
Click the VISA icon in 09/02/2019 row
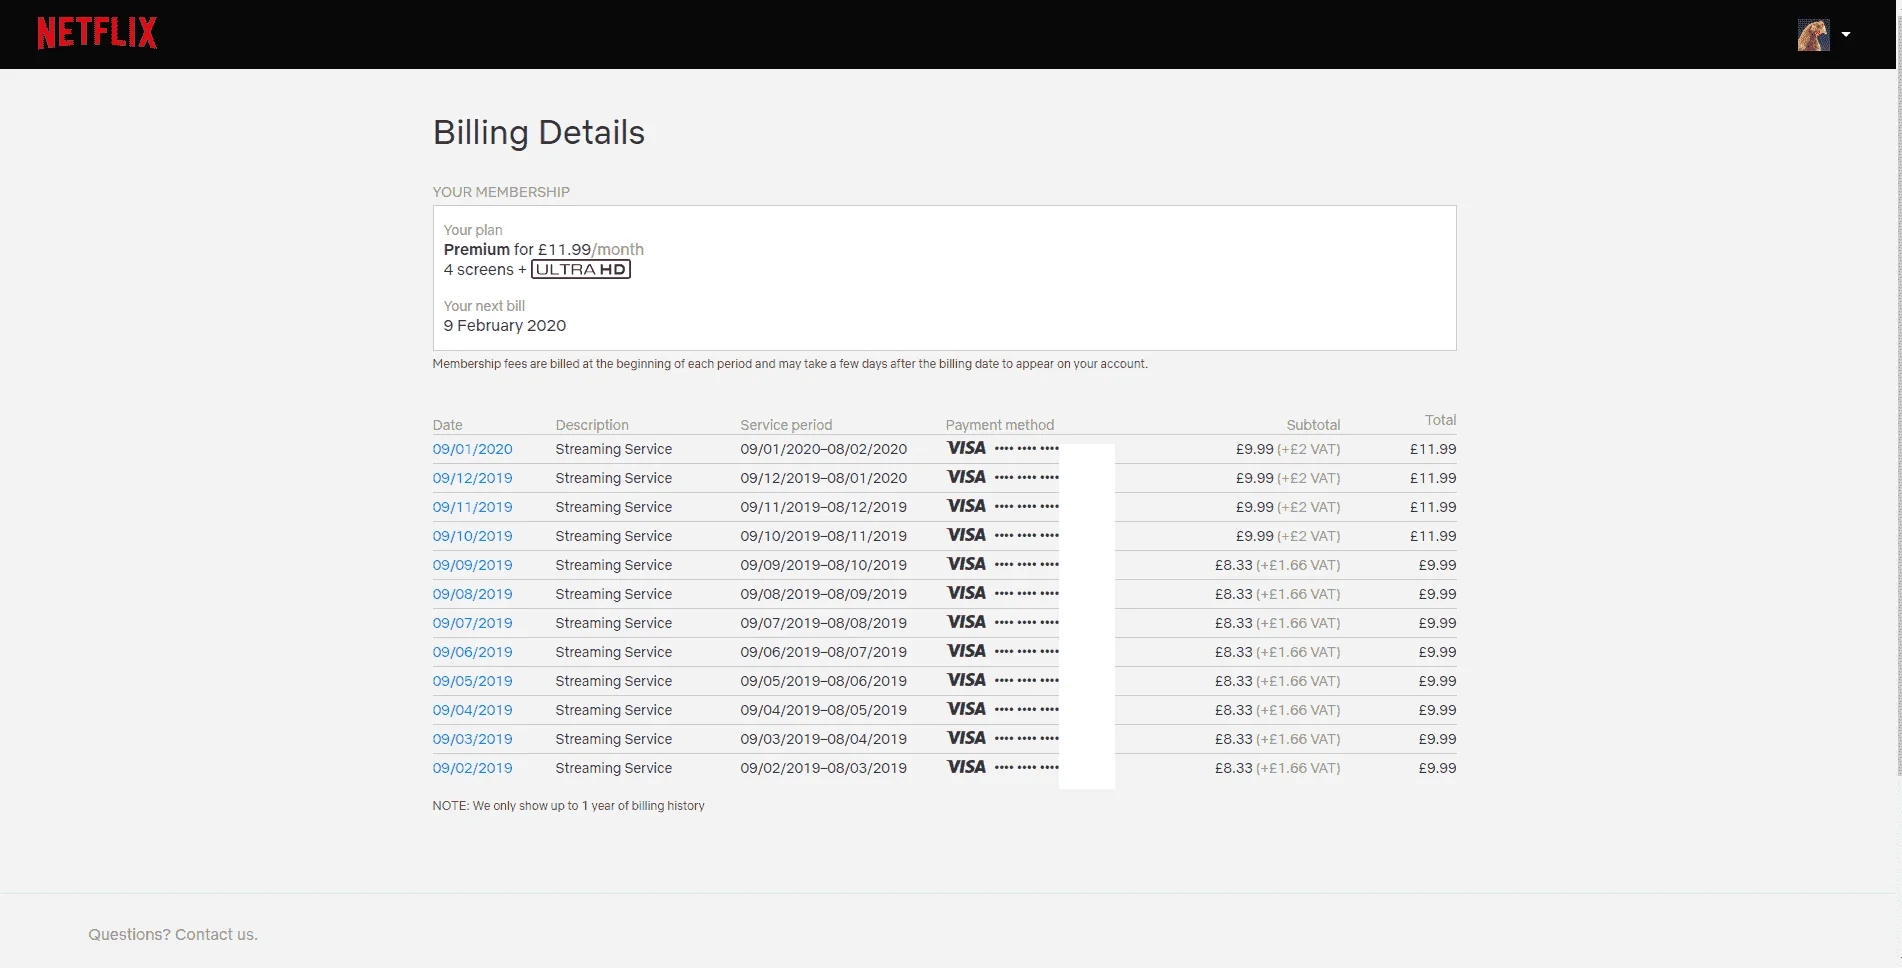point(966,767)
